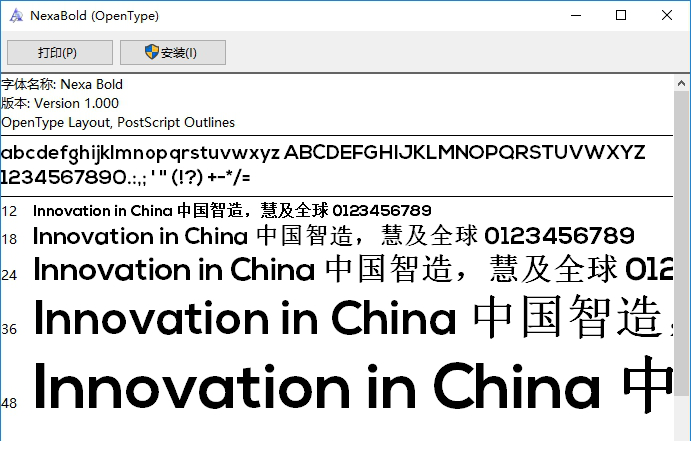Click the OpenType Layout, PostScript Outlines line
This screenshot has width=691, height=458.
[x=118, y=122]
